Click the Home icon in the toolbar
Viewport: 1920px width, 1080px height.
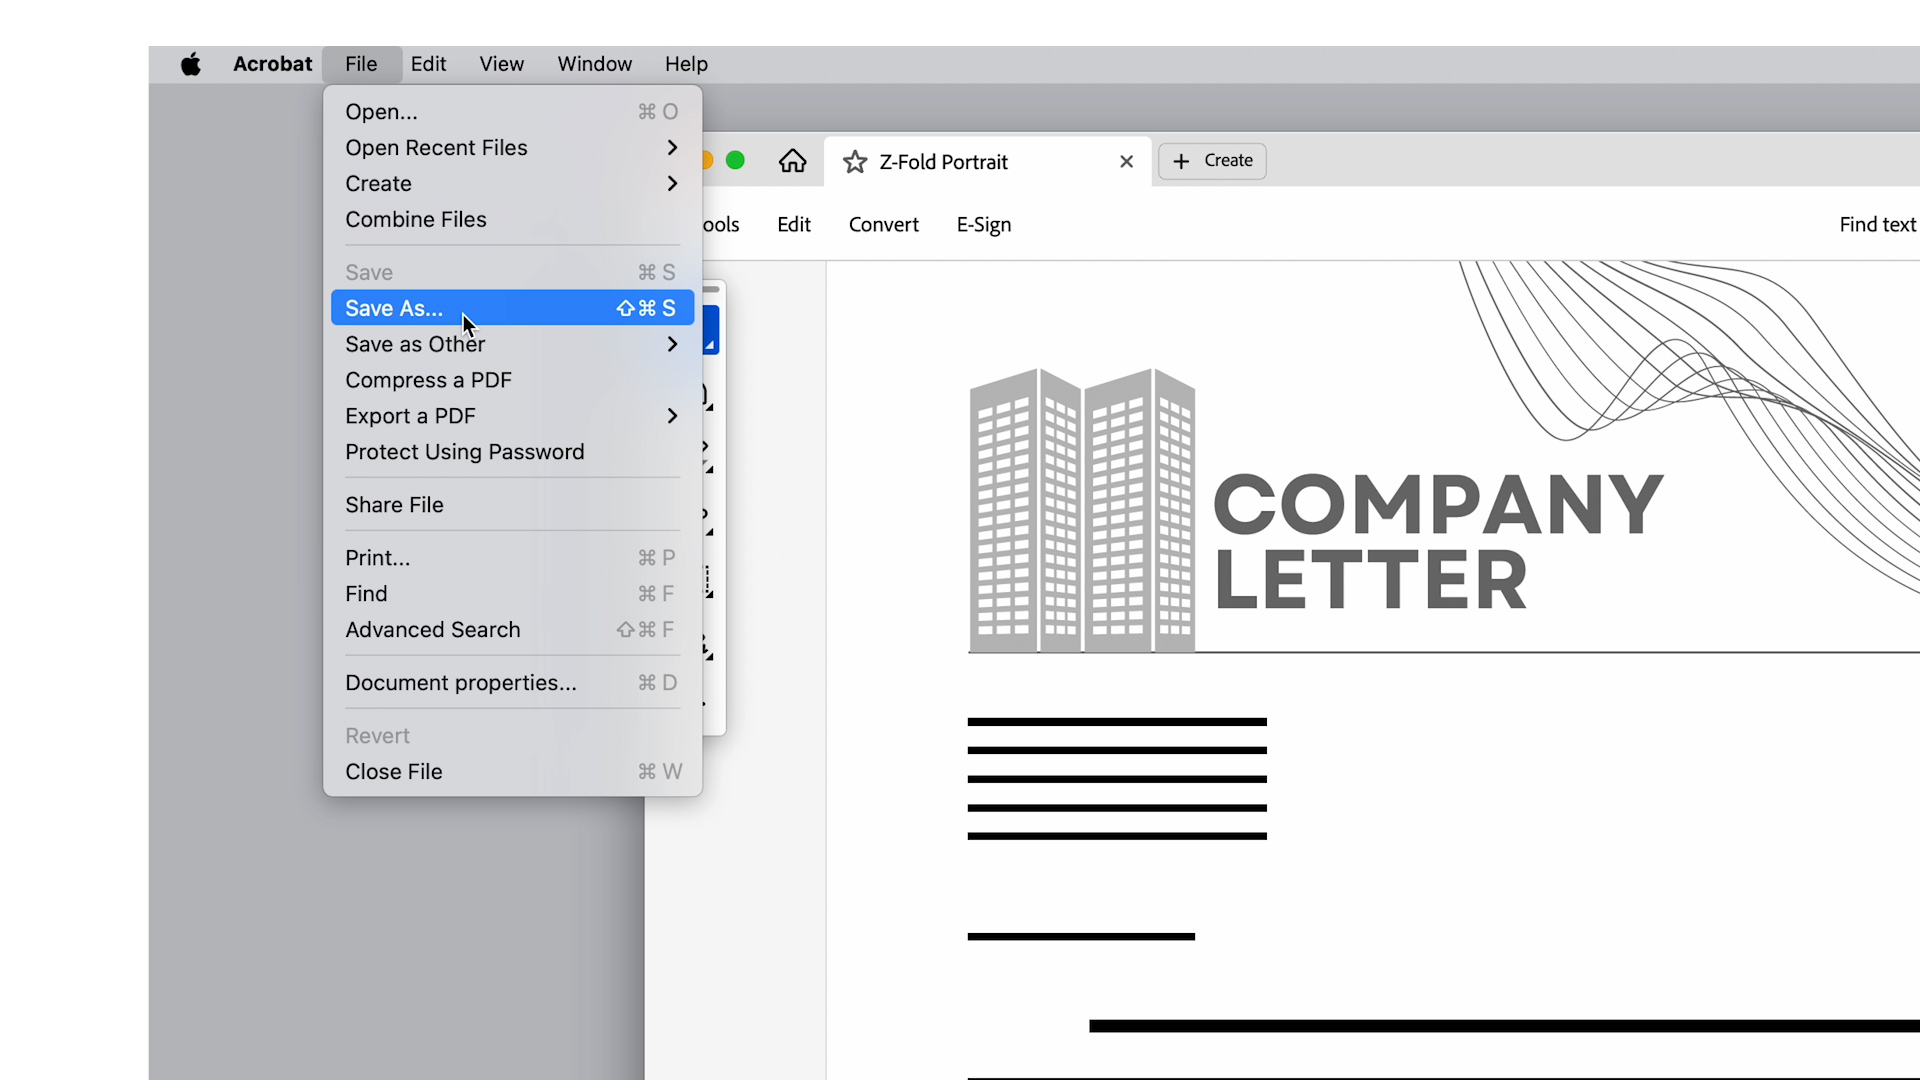[x=793, y=160]
